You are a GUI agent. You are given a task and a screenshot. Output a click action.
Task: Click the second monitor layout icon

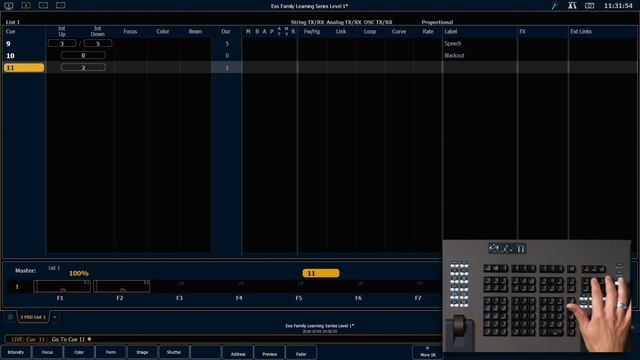[26, 6]
